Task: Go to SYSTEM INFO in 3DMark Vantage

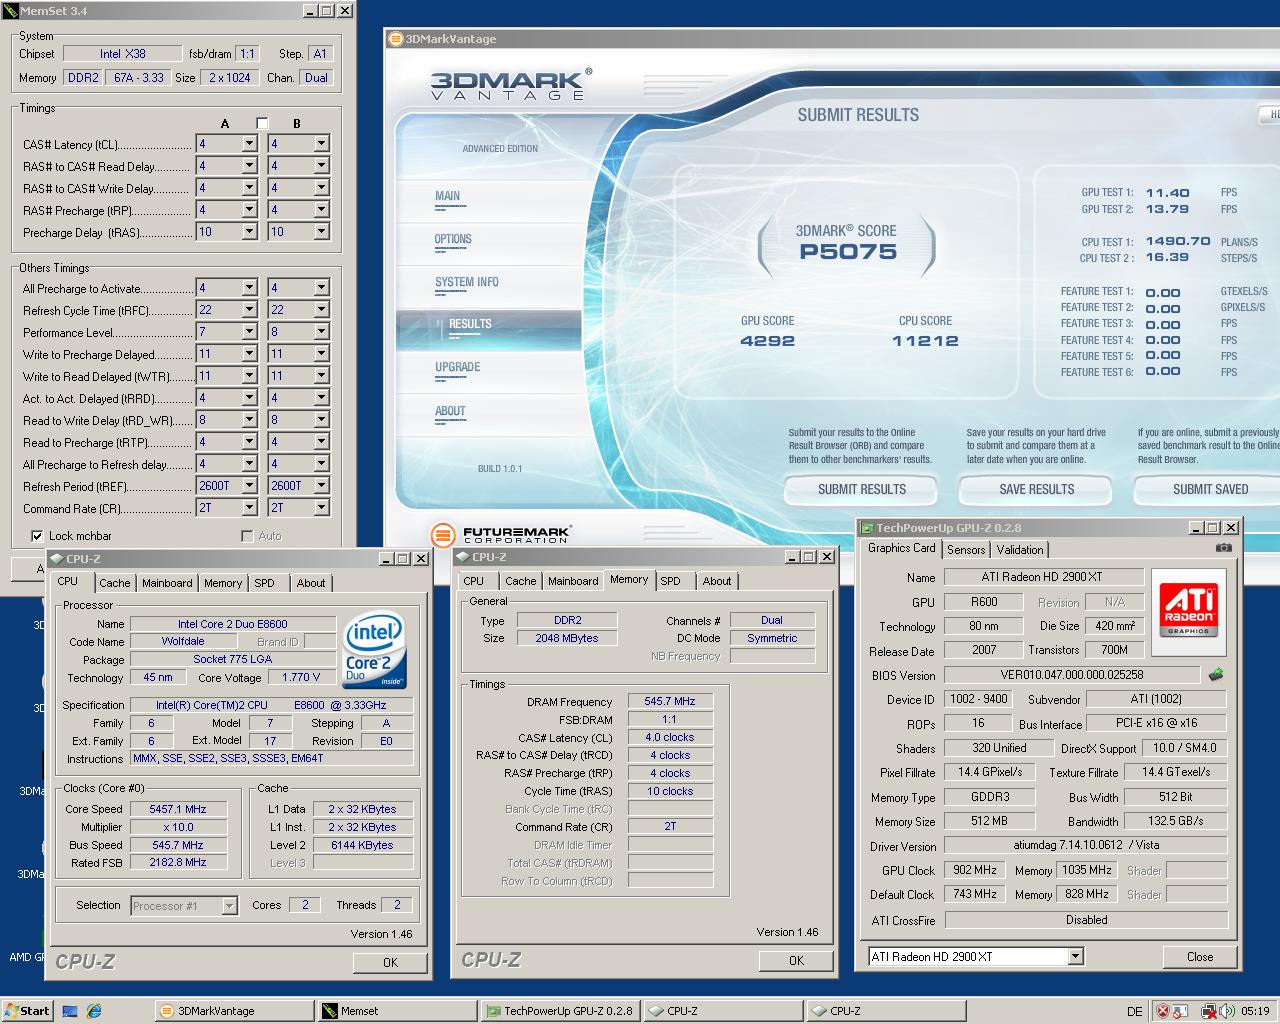Action: tap(466, 282)
